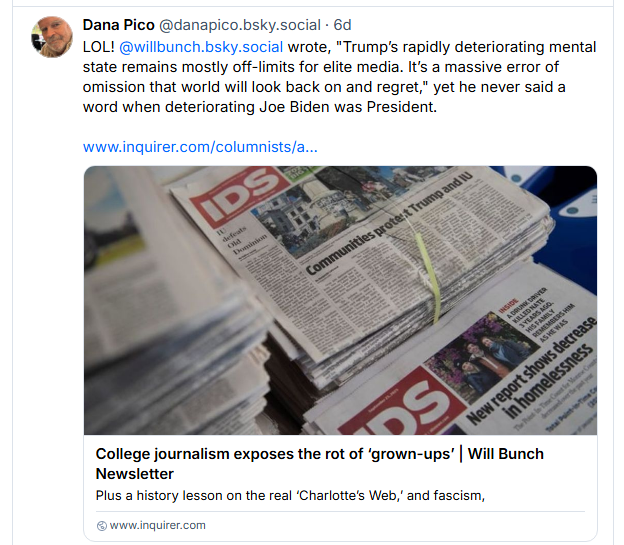
Task: Click the globe icon beside www.inquirer.com
Action: tap(101, 525)
